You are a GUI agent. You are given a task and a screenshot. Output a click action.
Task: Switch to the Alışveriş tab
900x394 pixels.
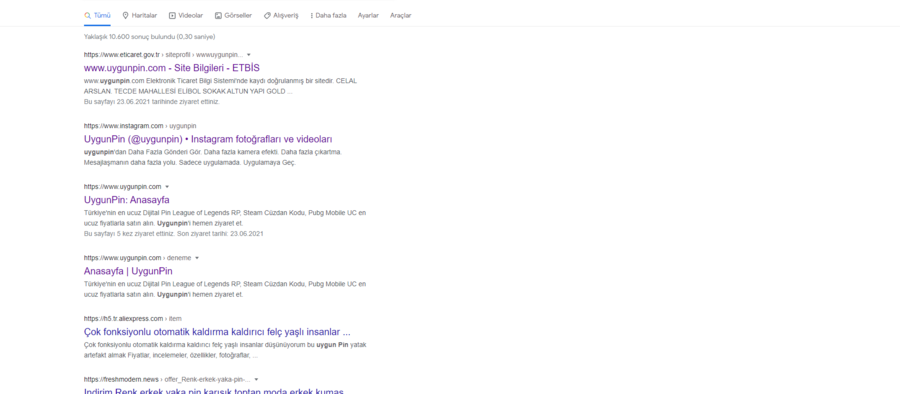coord(281,16)
